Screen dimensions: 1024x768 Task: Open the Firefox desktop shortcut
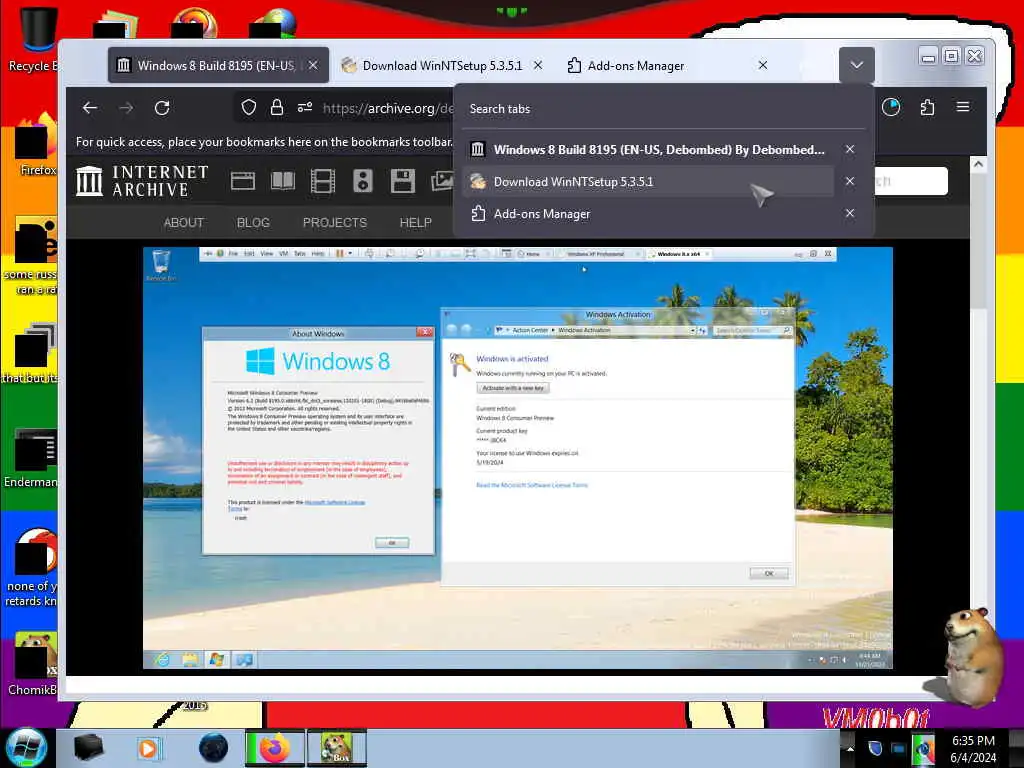[36, 145]
